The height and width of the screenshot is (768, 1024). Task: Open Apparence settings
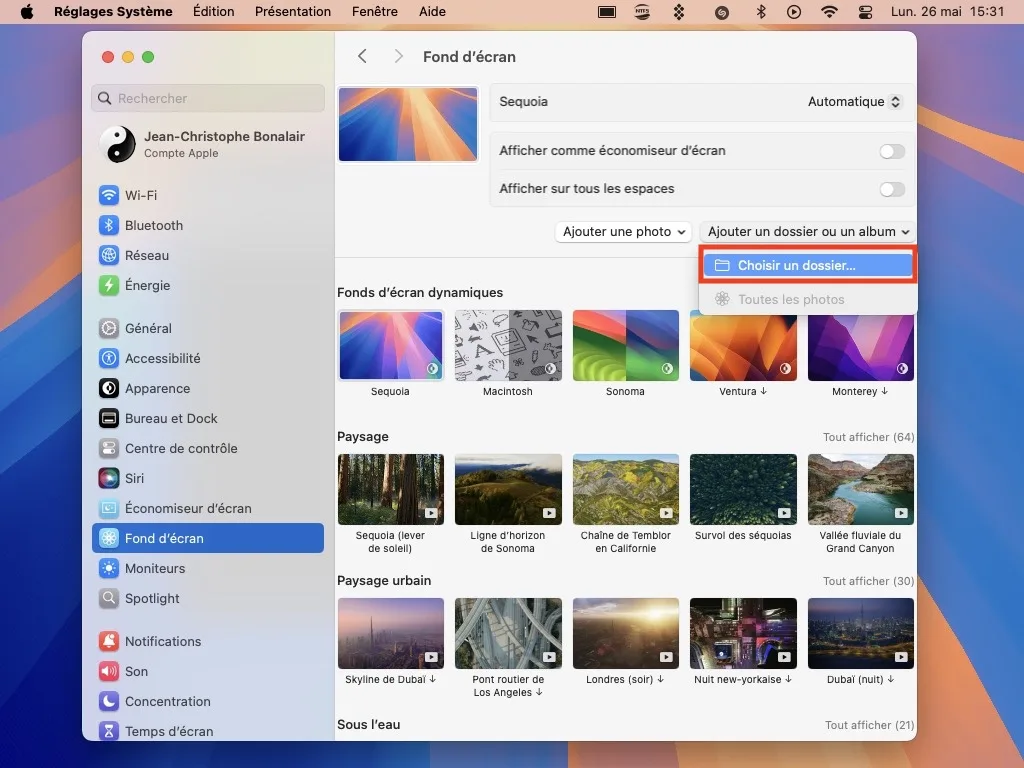coord(208,388)
